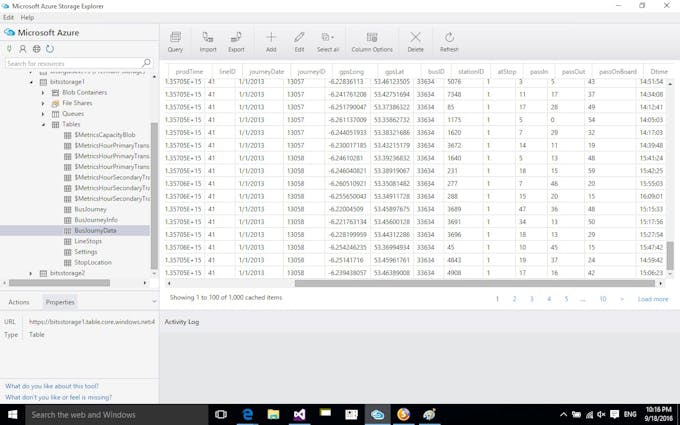Open the Help menu
This screenshot has width=680, height=425.
27,17
